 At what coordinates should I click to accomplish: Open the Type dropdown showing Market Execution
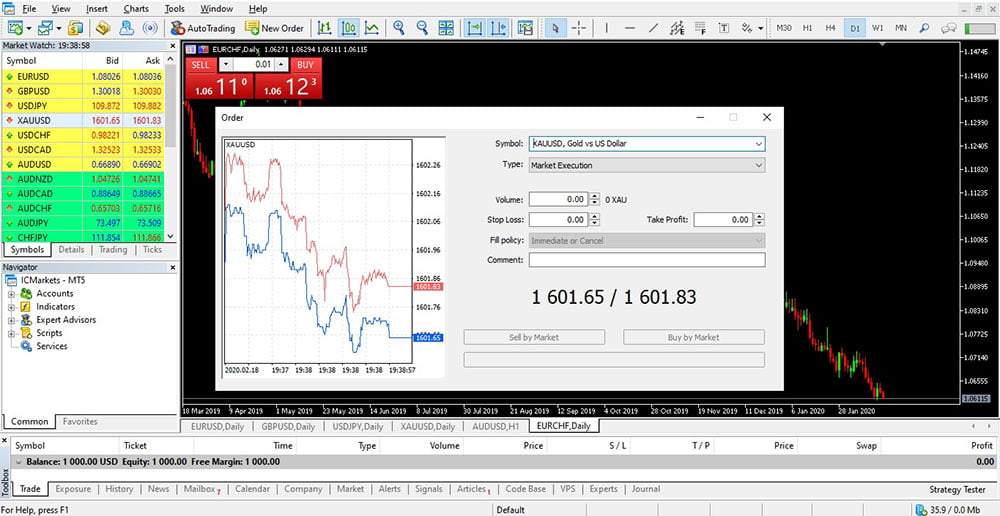[x=647, y=165]
